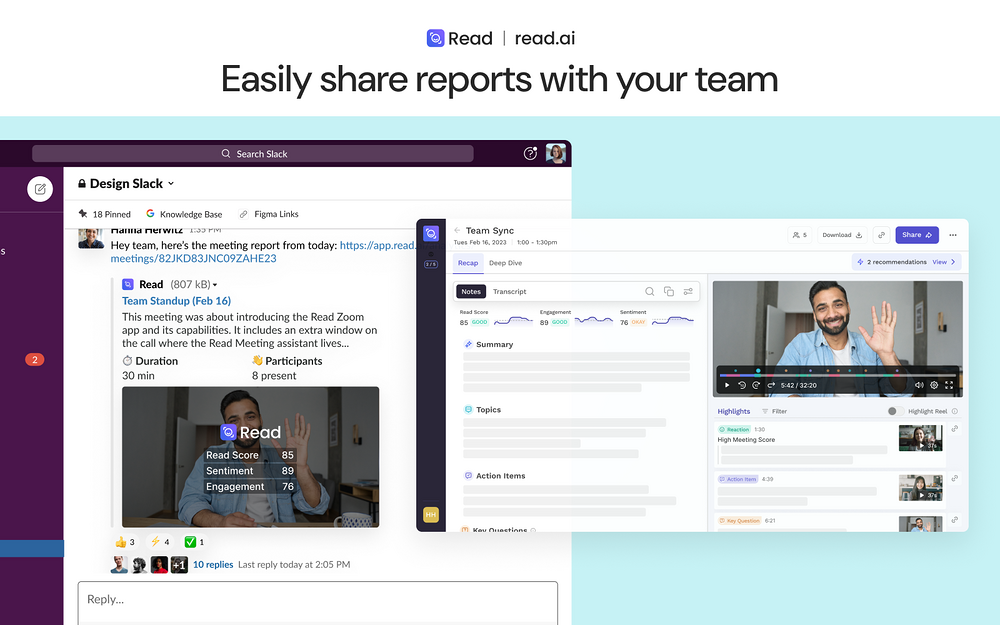
Task: Click 2/5 indicator in Read sidebar
Action: [431, 264]
